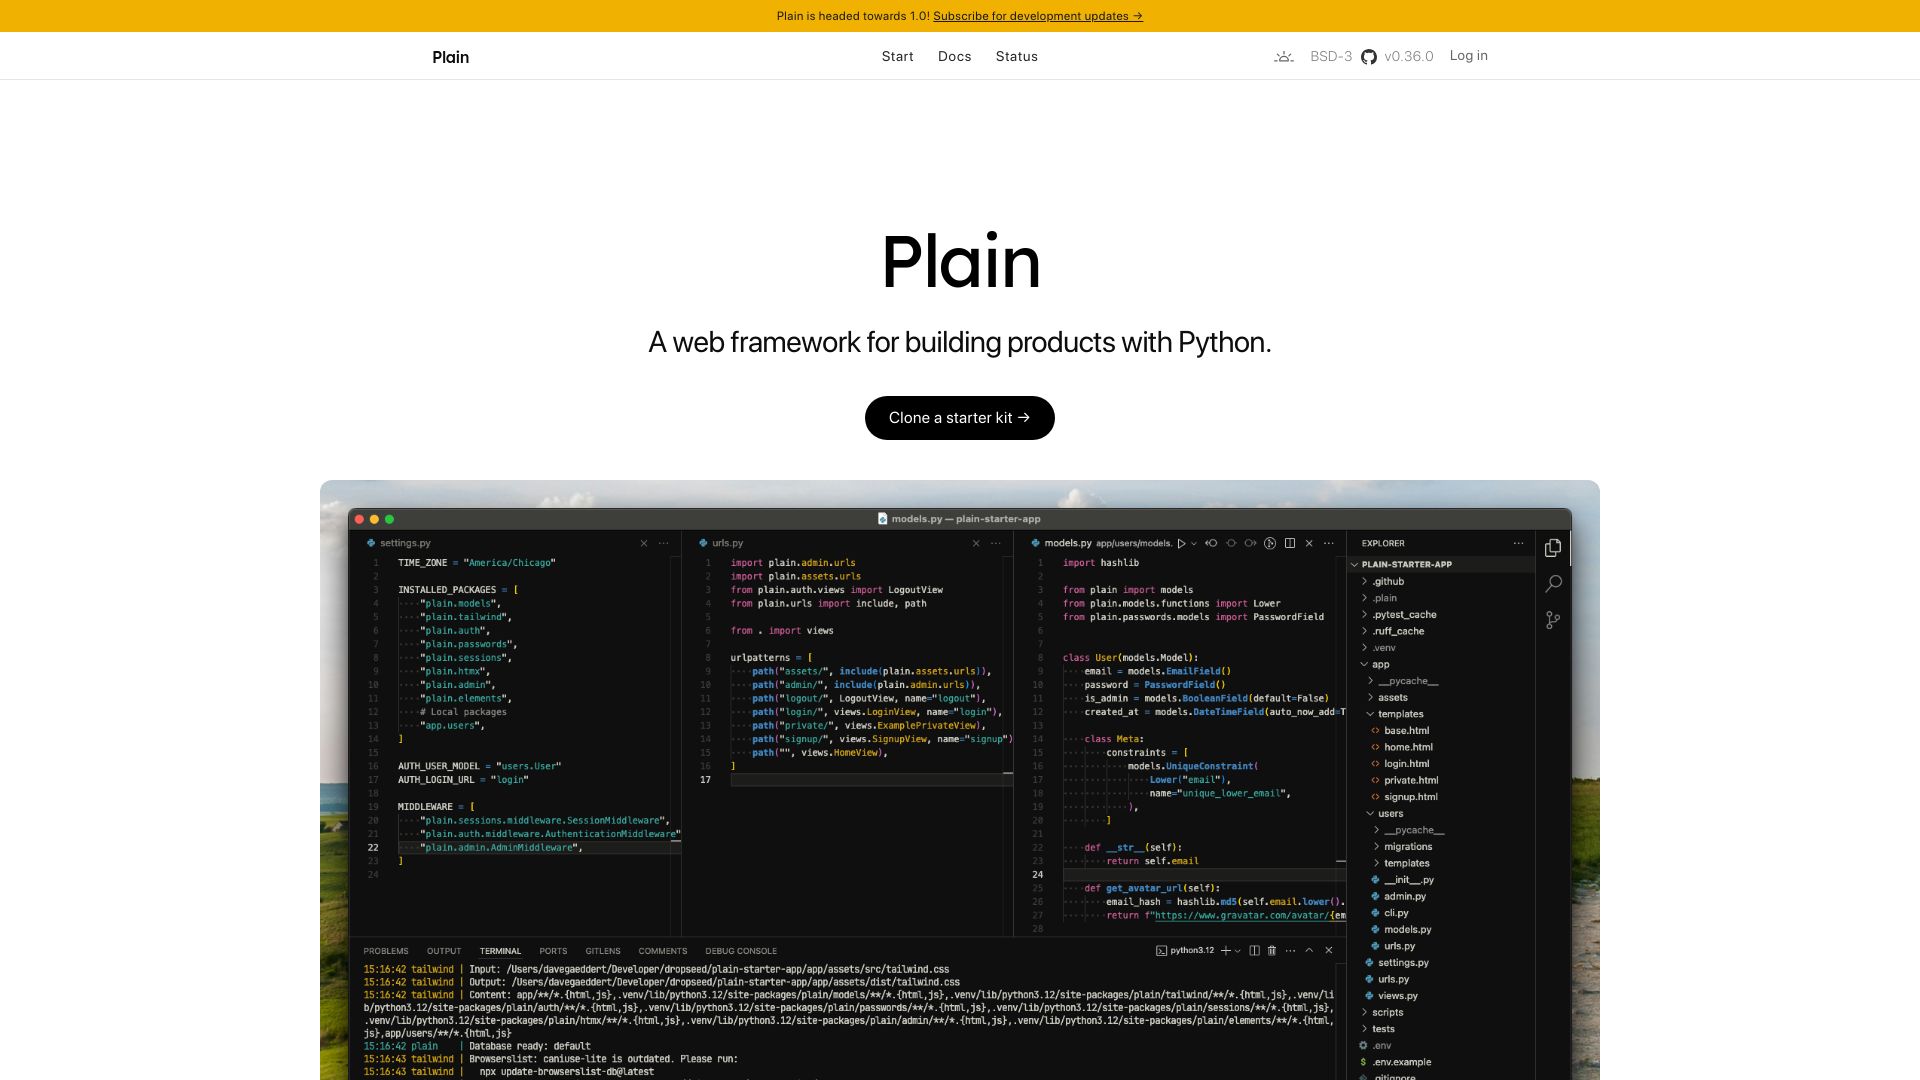
Task: Click ellipsis menu in settings.py tab bar
Action: pyautogui.click(x=663, y=543)
